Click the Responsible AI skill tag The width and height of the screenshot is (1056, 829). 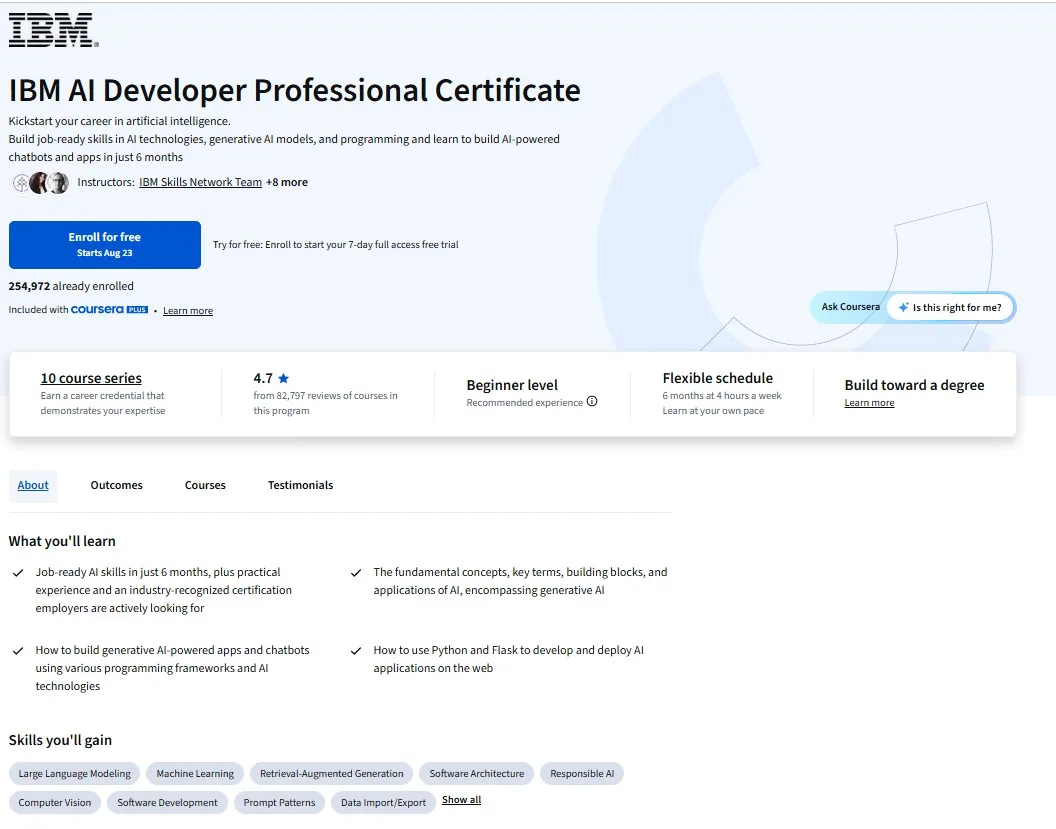pos(582,774)
